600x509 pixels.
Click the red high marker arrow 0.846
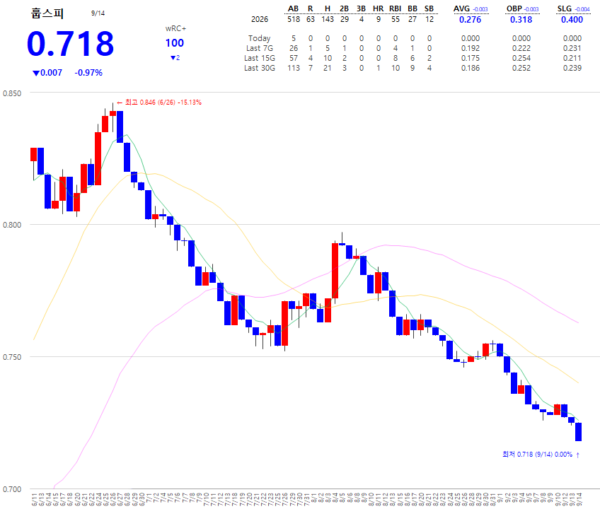click(x=159, y=103)
